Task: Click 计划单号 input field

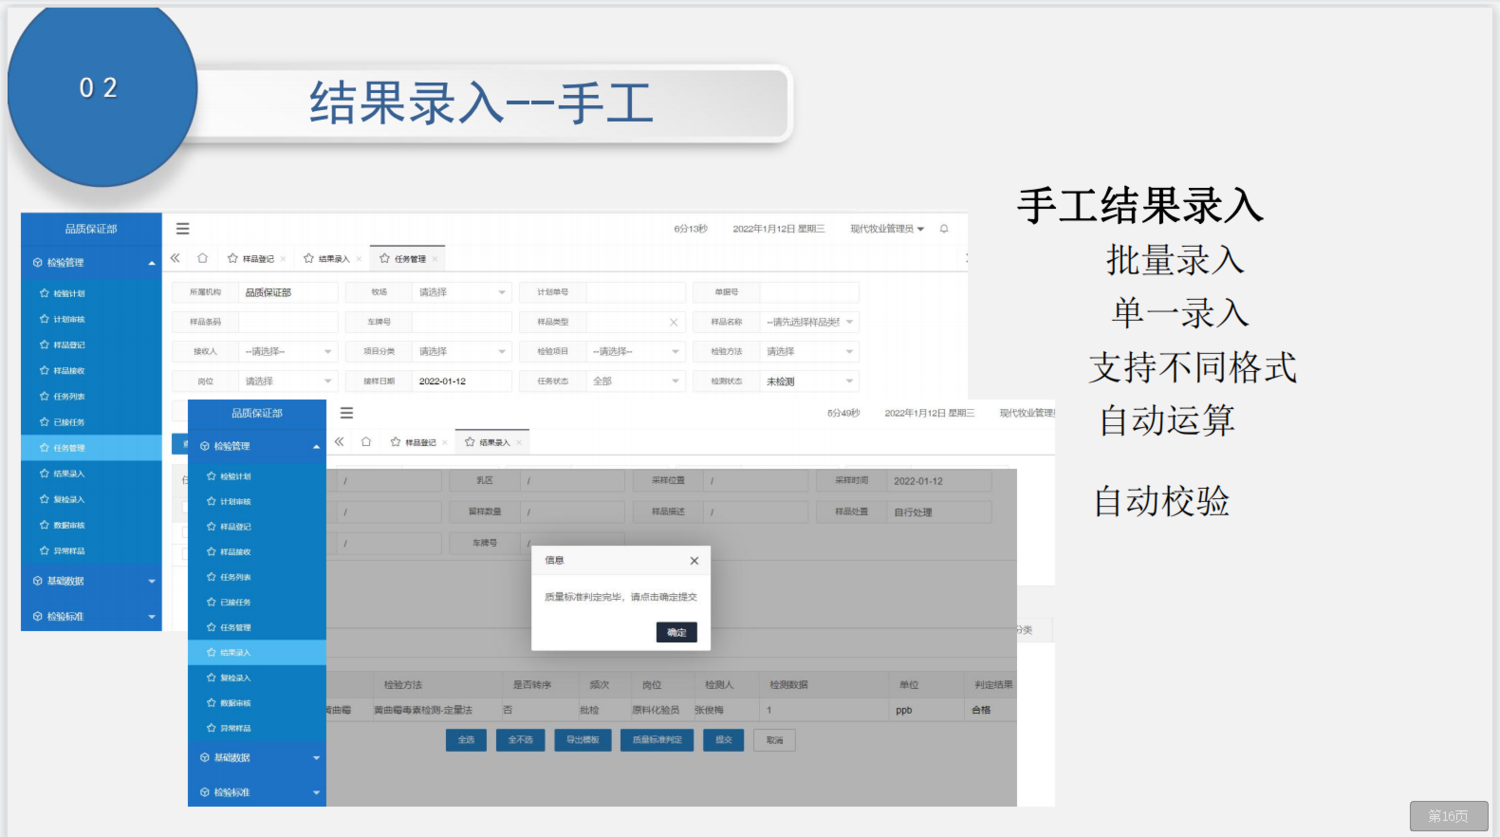Action: click(x=636, y=293)
